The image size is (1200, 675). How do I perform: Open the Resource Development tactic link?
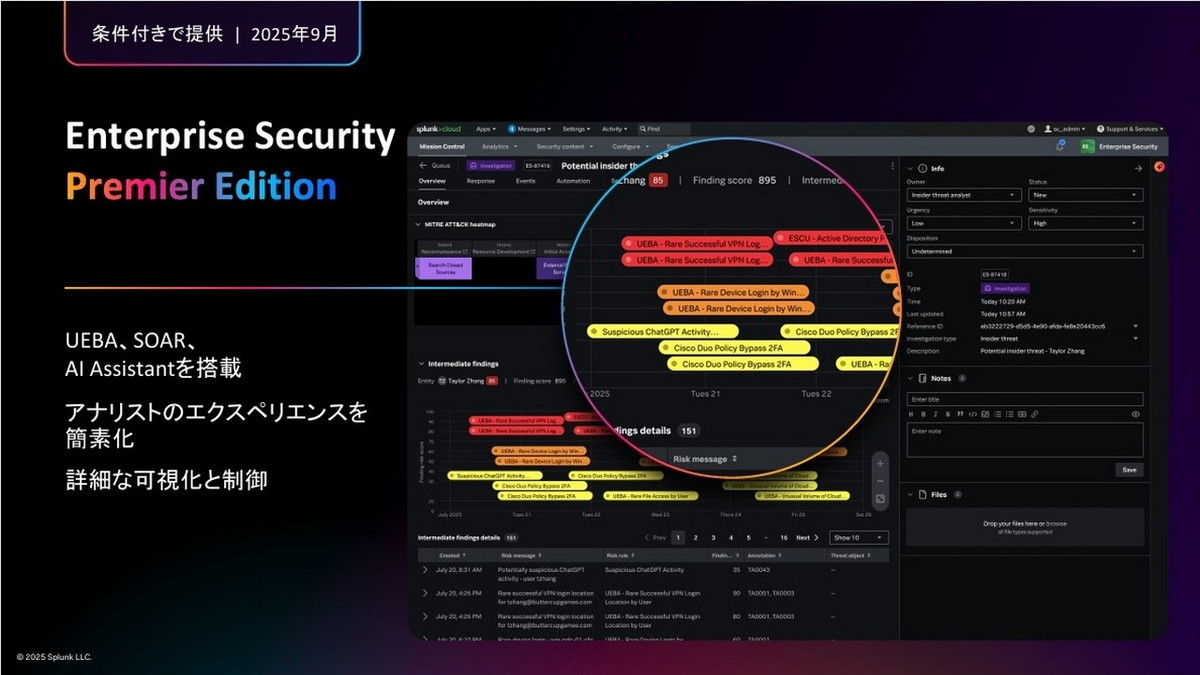pos(504,251)
